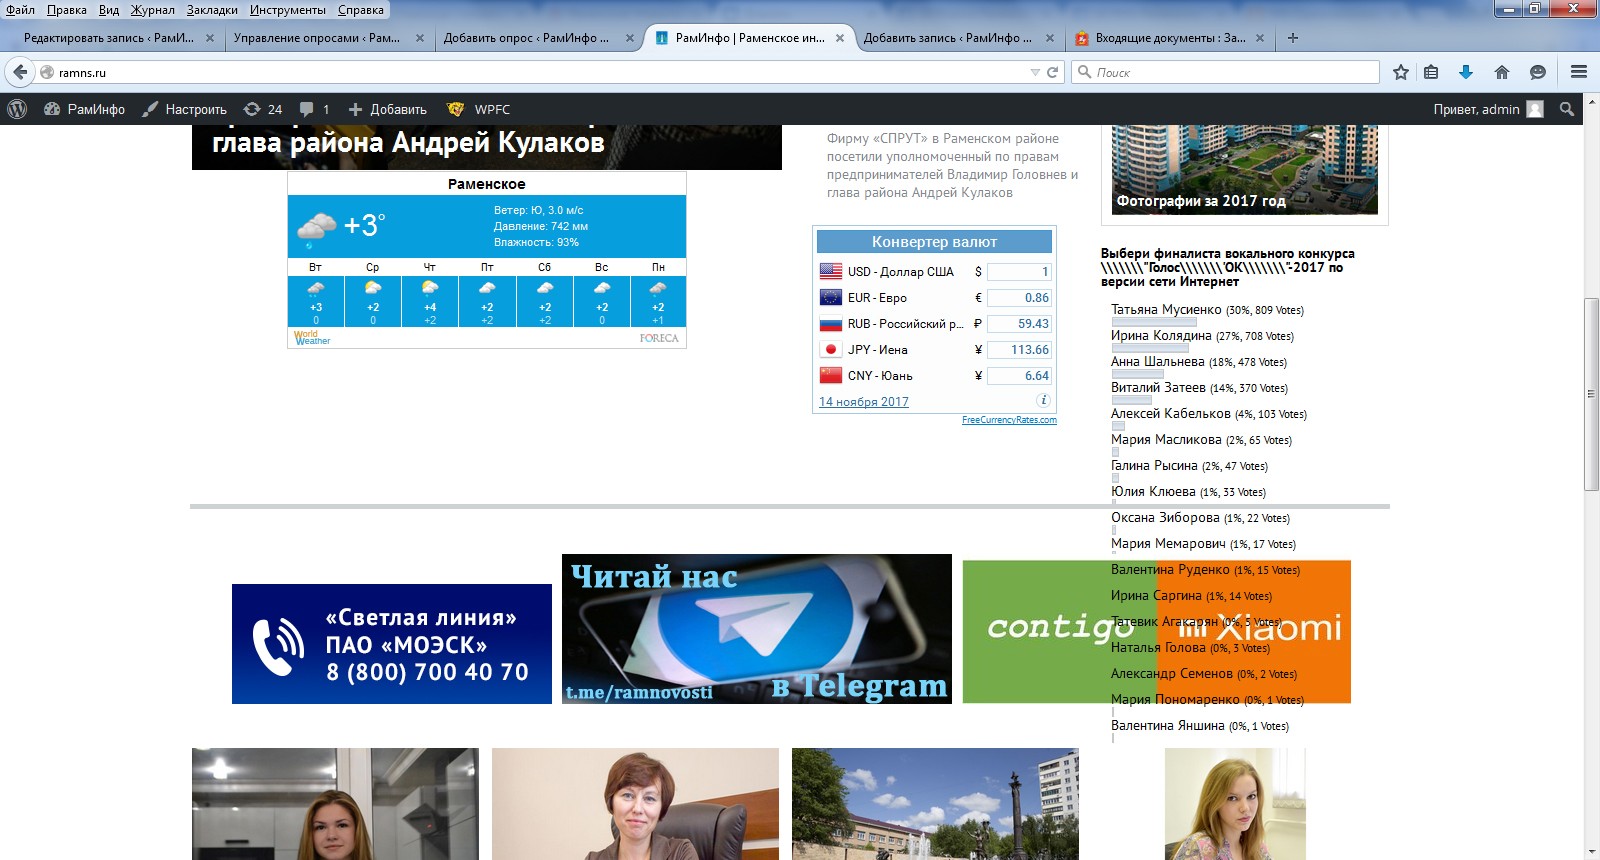1600x860 pixels.
Task: Reload the page with refresh icon
Action: [1052, 72]
